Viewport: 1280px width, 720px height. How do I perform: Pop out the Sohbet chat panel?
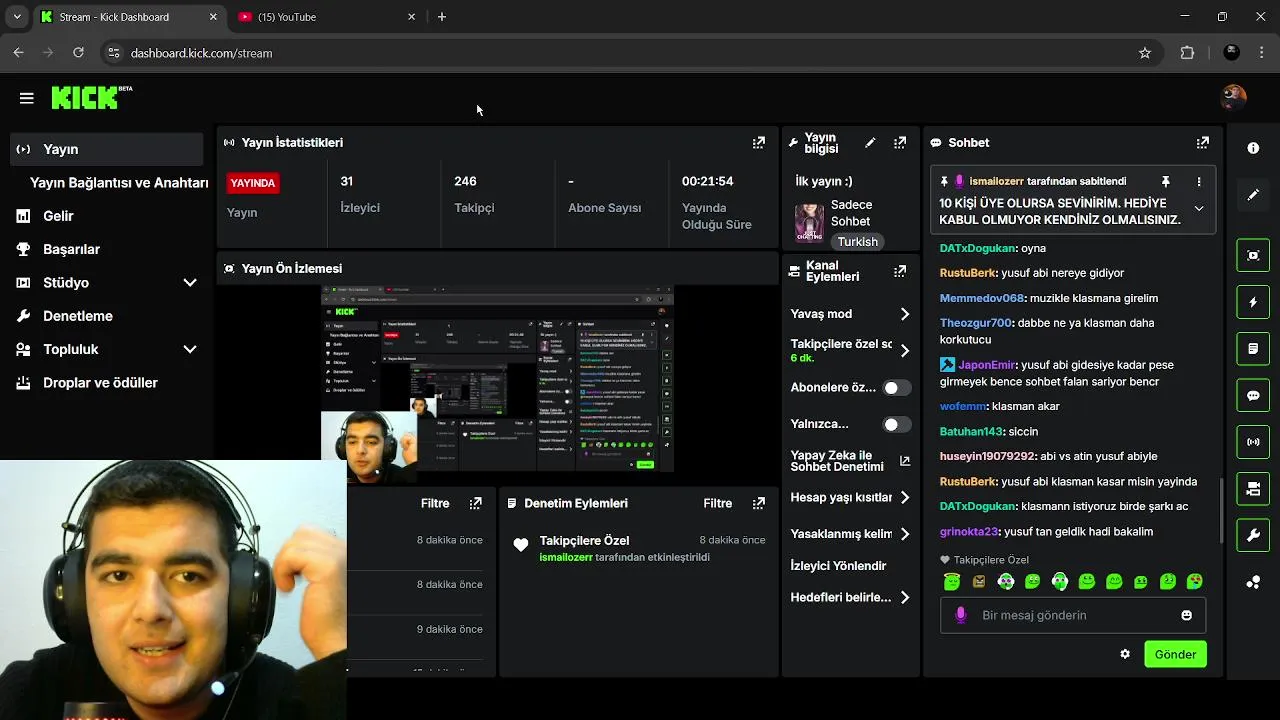[1202, 143]
